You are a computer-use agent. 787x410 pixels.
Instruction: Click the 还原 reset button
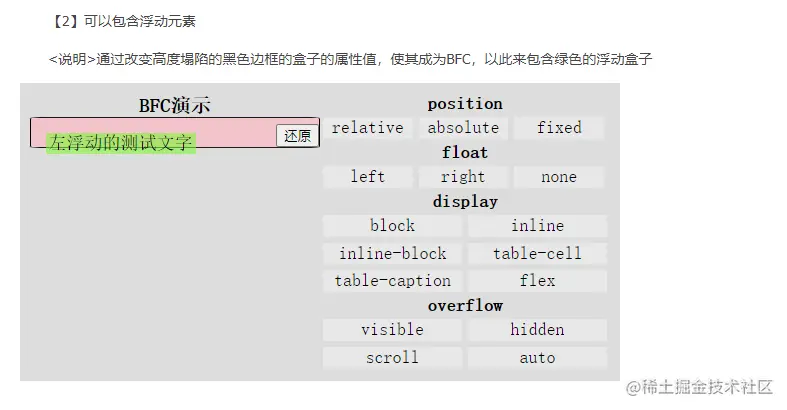click(x=297, y=135)
